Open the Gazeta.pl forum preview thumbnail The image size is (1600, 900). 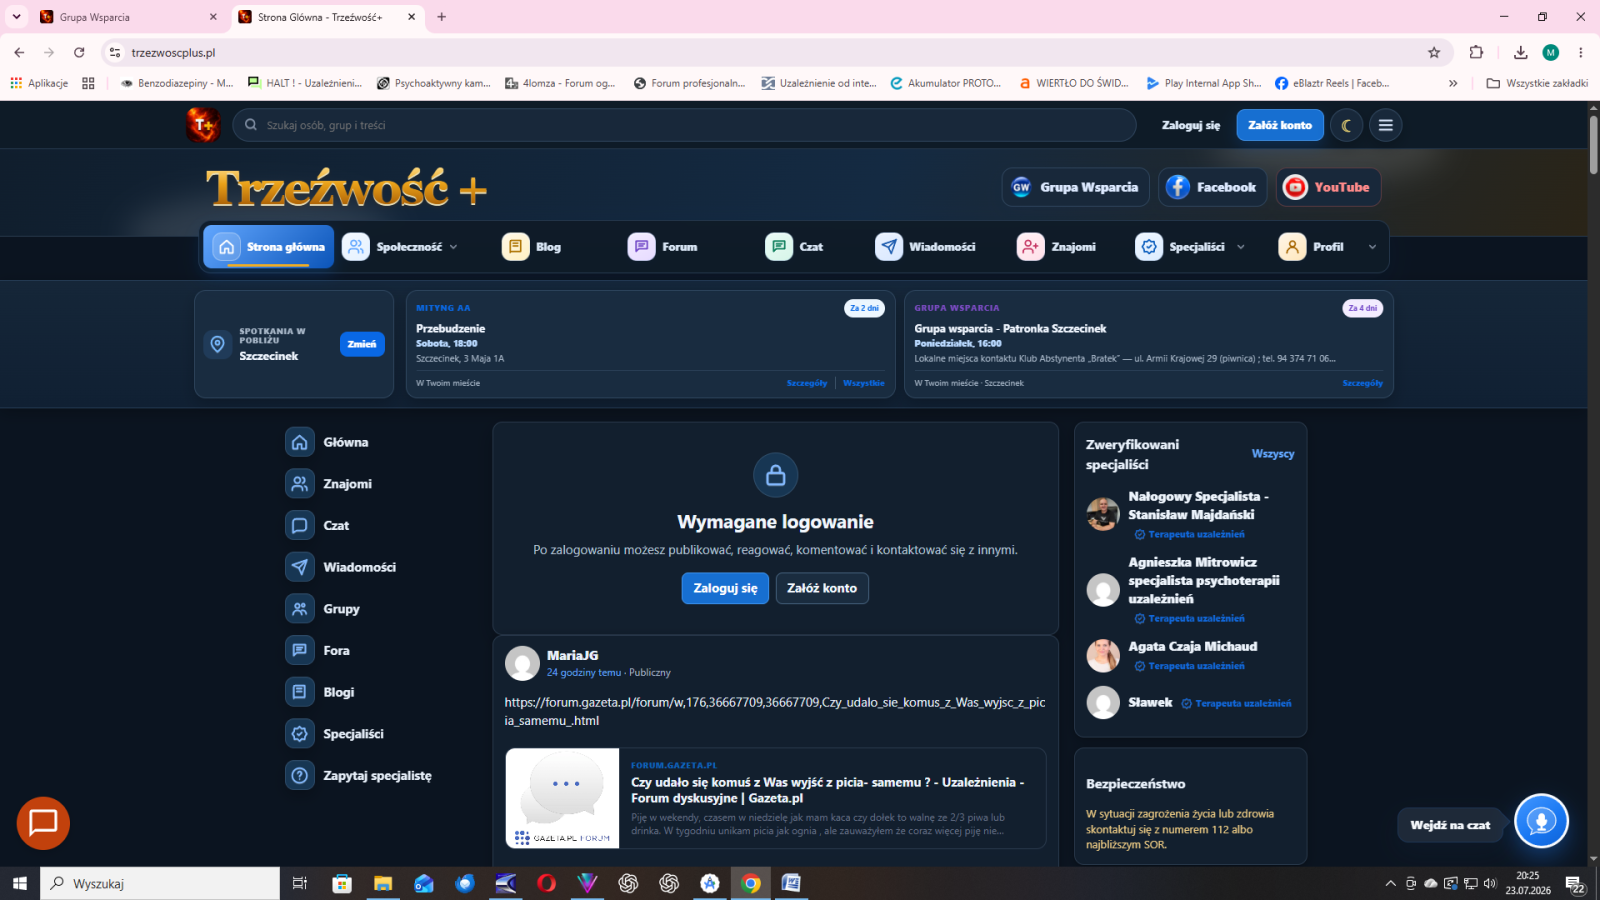[562, 798]
